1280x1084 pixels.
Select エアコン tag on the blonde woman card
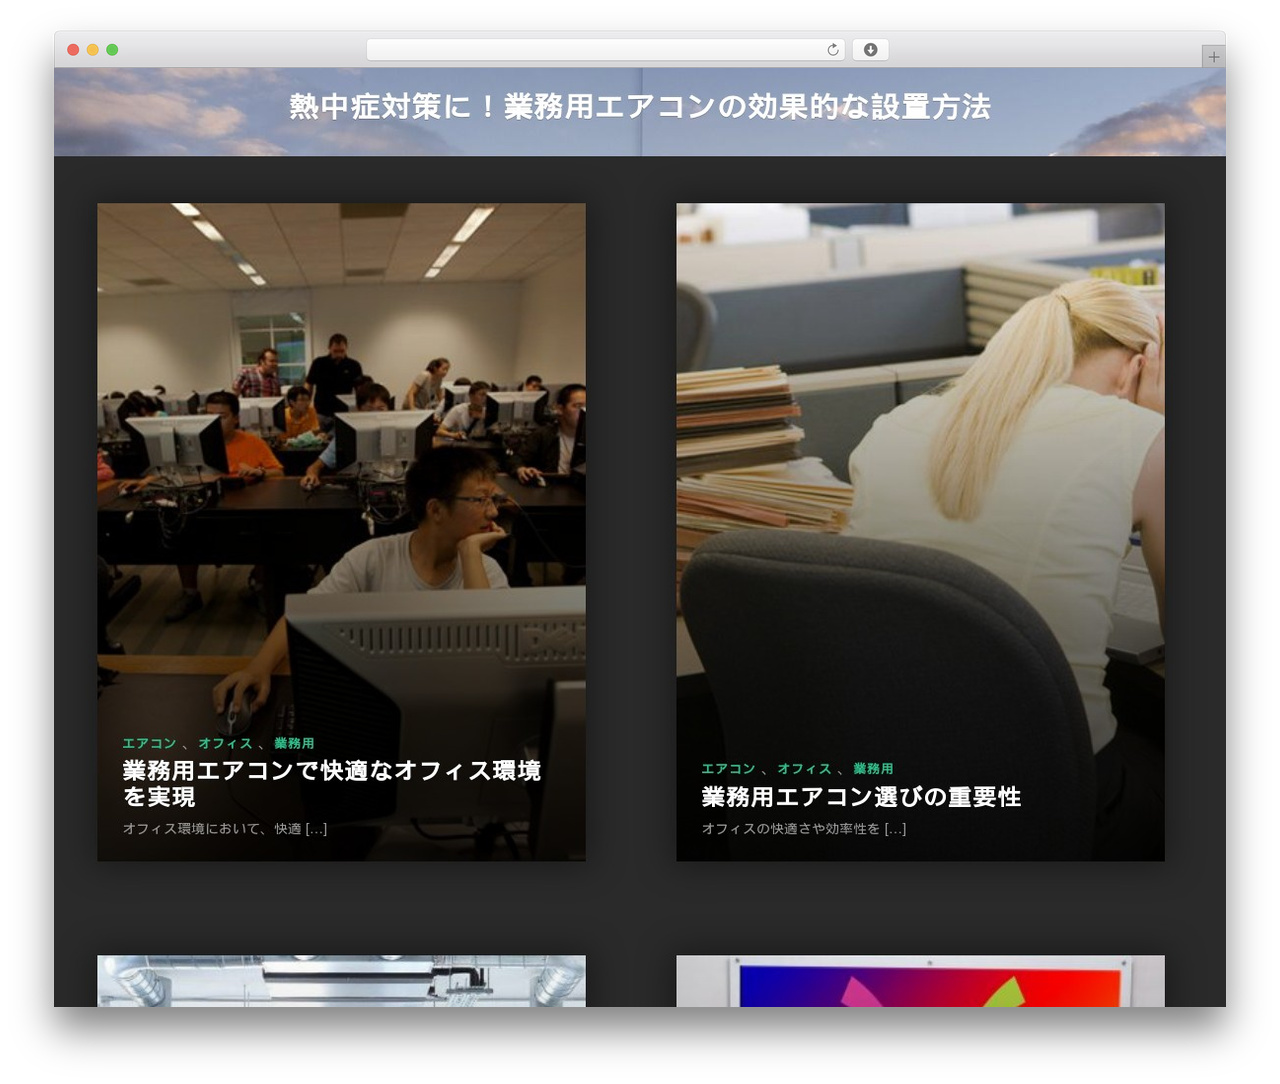[728, 769]
